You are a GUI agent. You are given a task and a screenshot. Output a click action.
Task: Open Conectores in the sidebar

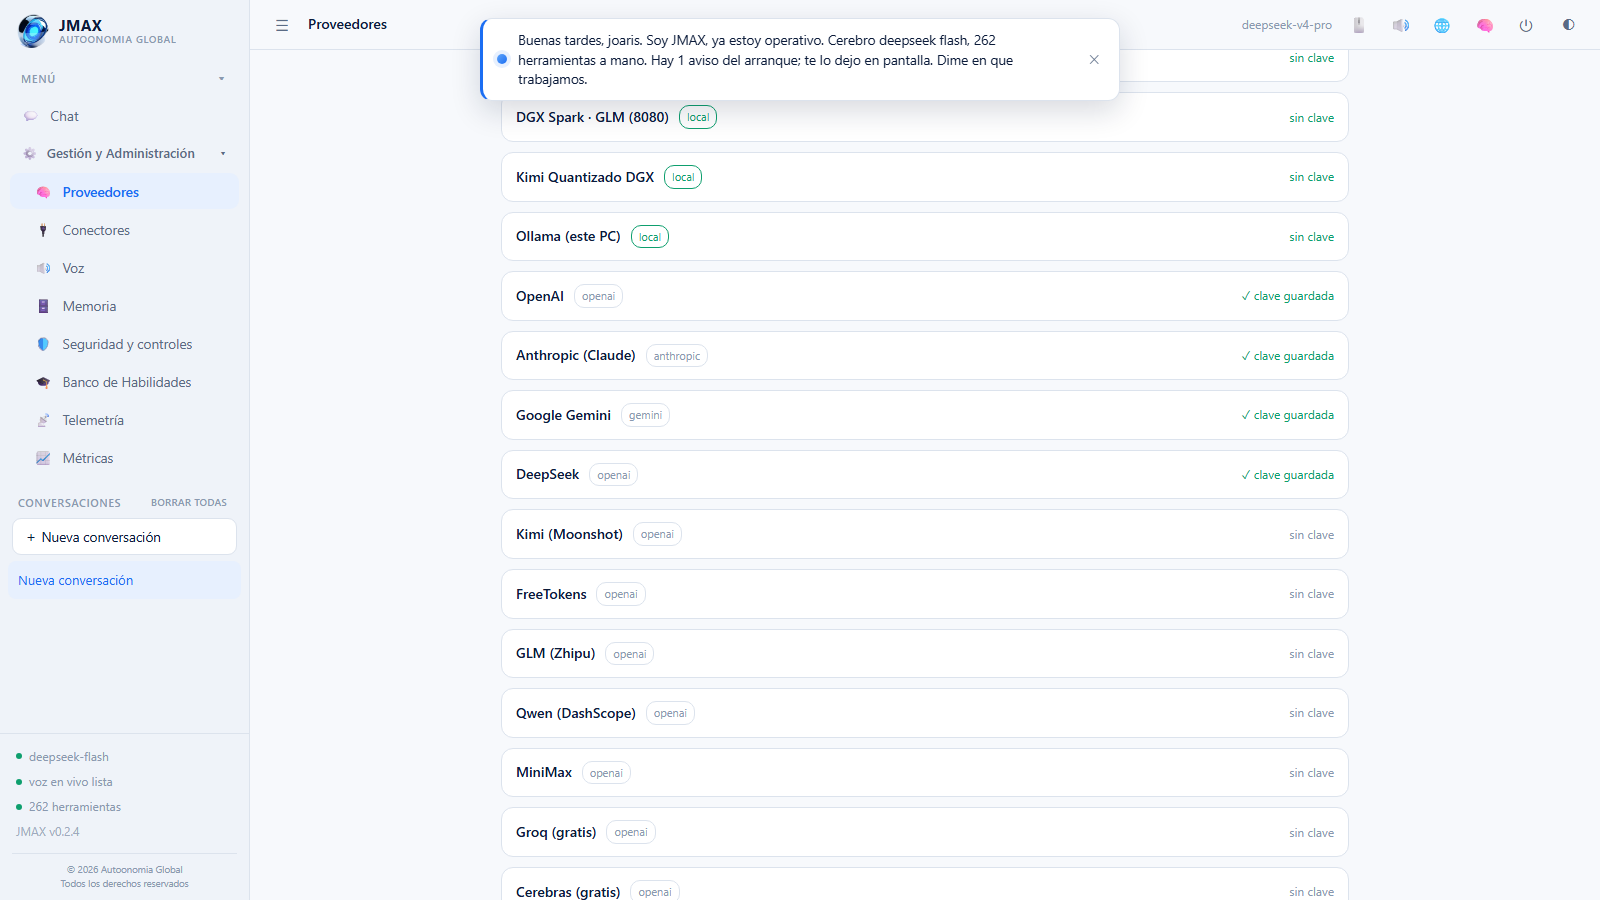[125, 230]
